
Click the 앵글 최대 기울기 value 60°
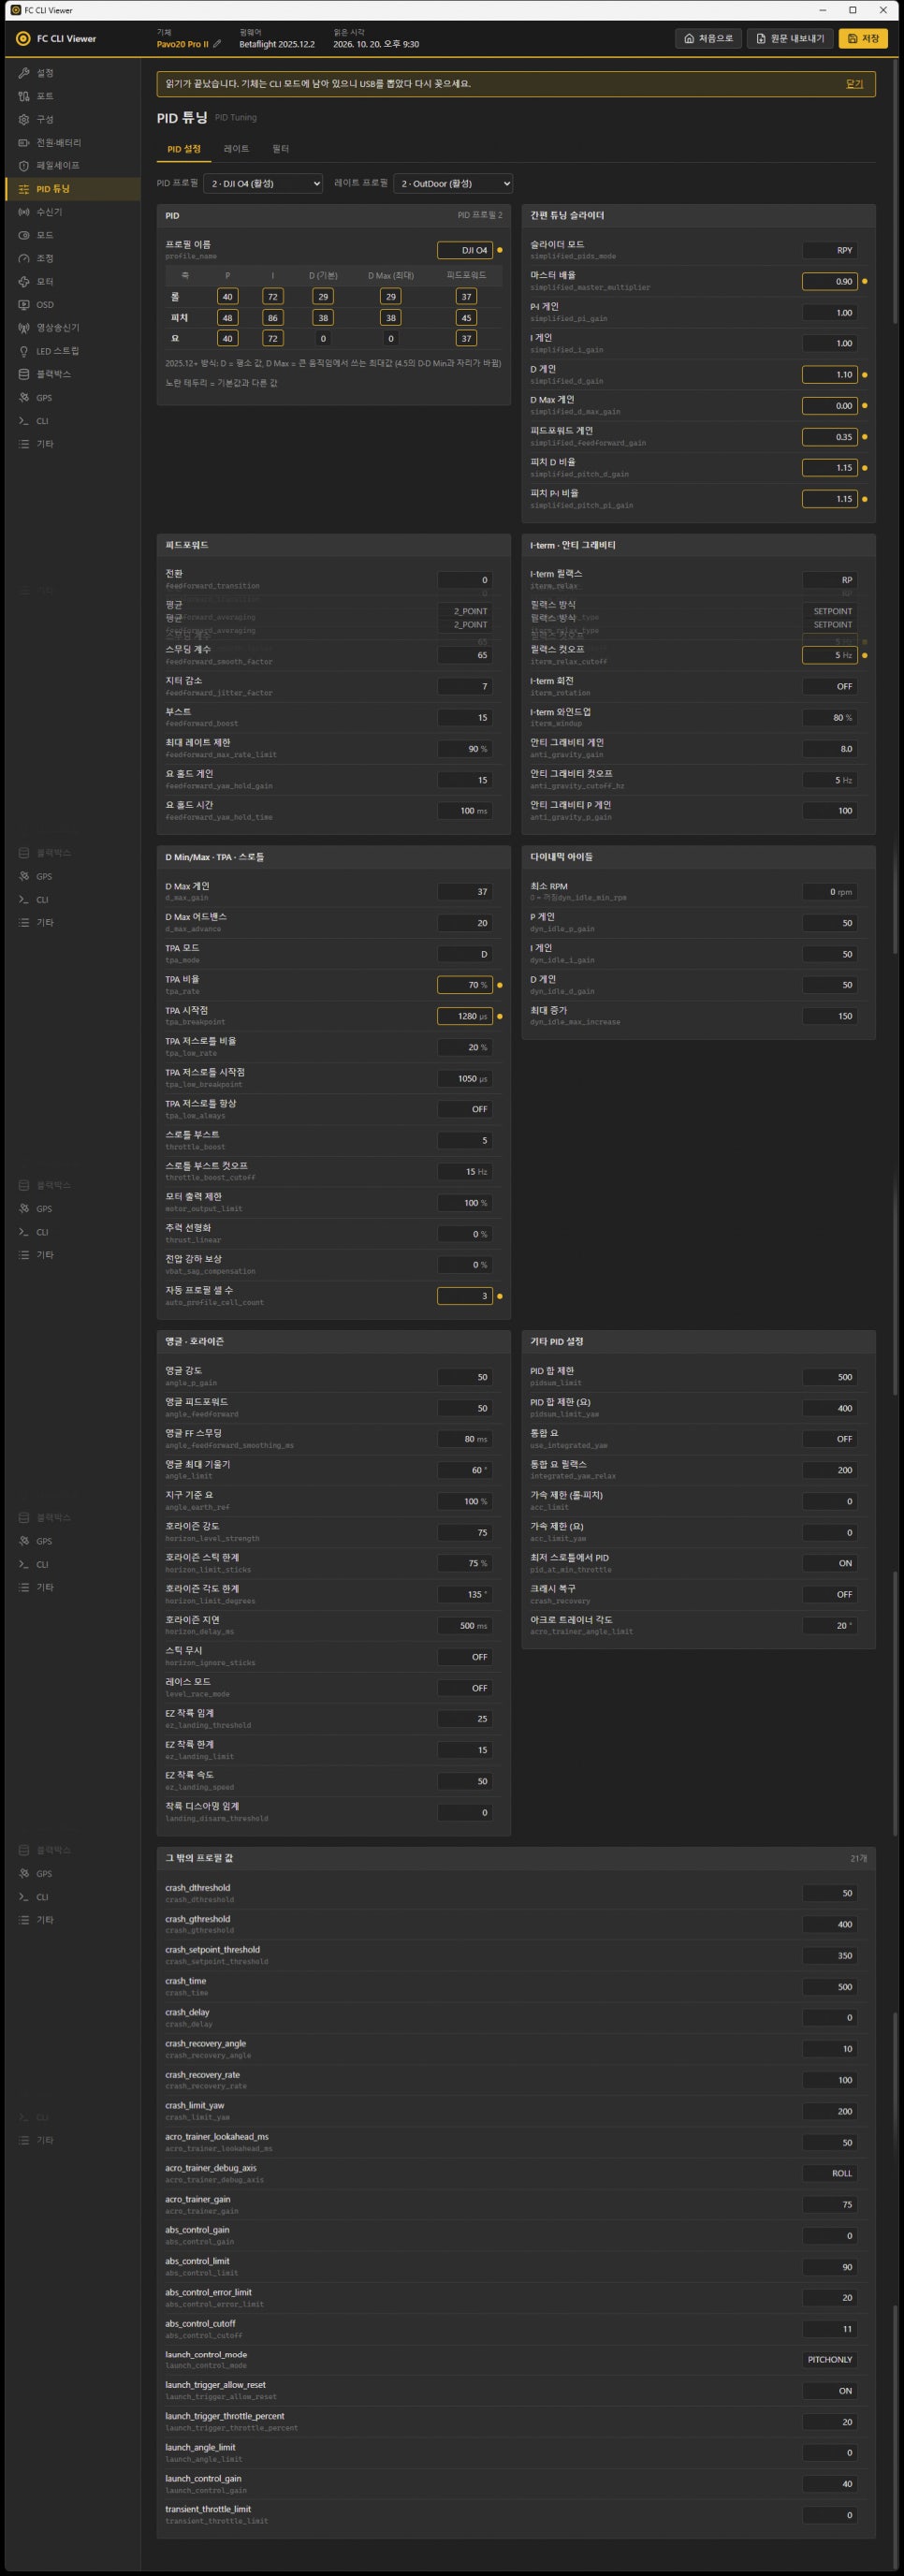[465, 1470]
